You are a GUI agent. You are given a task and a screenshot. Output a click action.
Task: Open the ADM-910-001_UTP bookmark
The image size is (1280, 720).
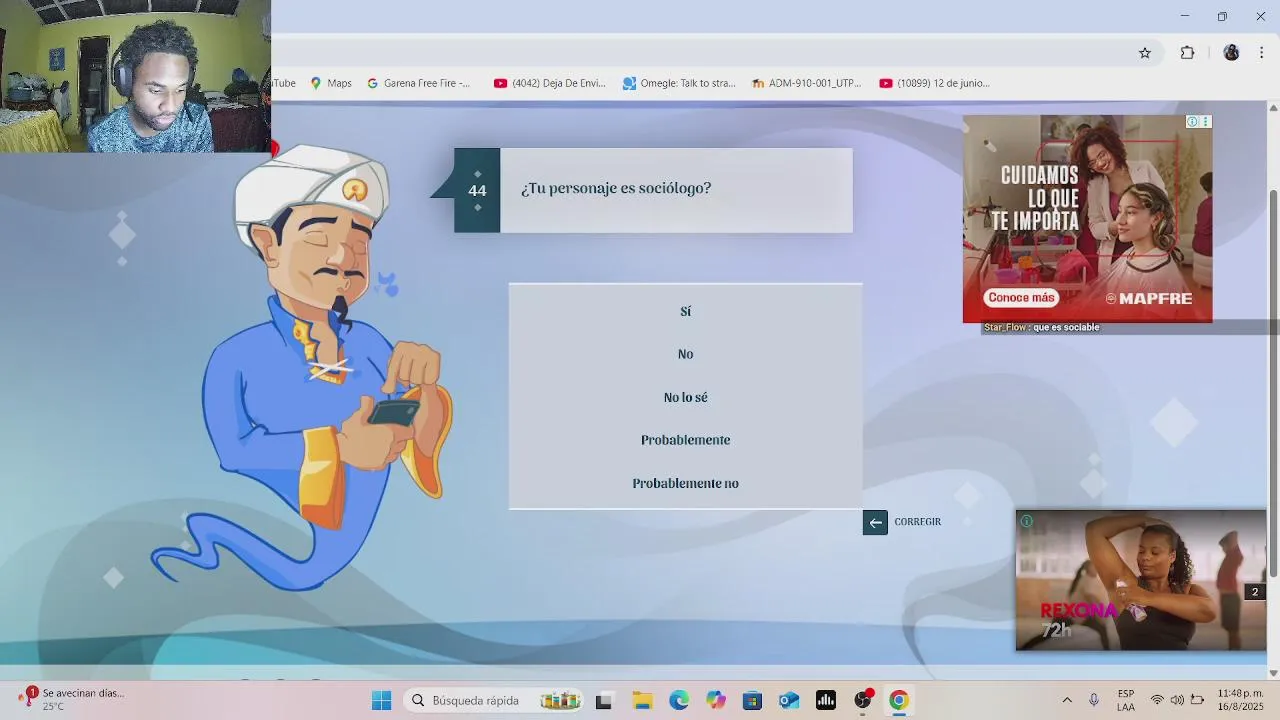click(x=806, y=83)
